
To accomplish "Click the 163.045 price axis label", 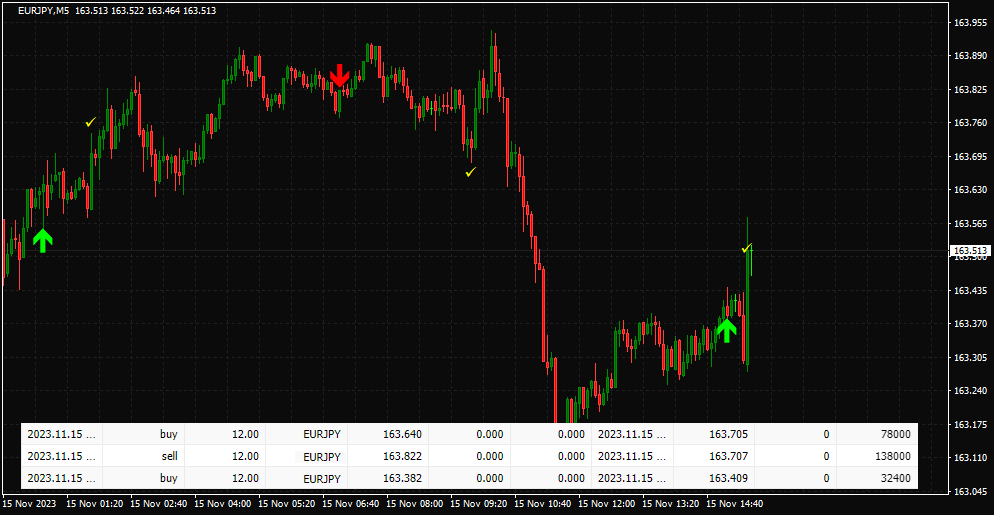I will pos(969,492).
